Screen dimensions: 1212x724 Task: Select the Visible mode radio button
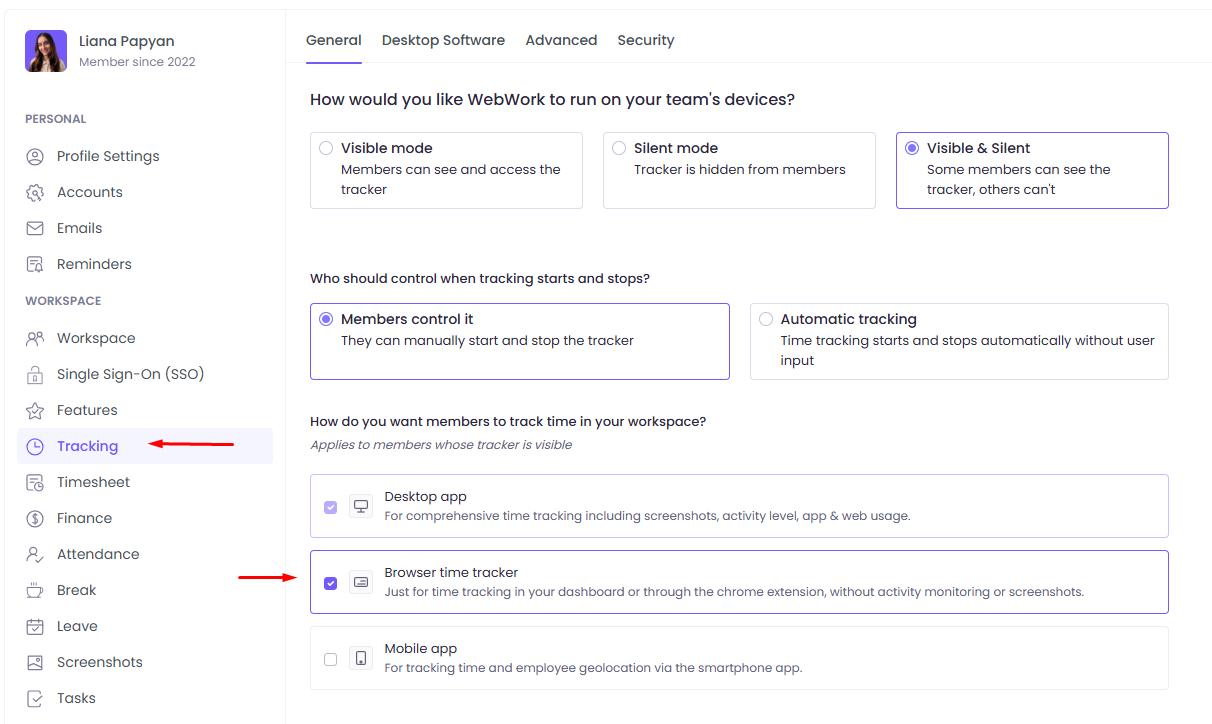[x=326, y=147]
